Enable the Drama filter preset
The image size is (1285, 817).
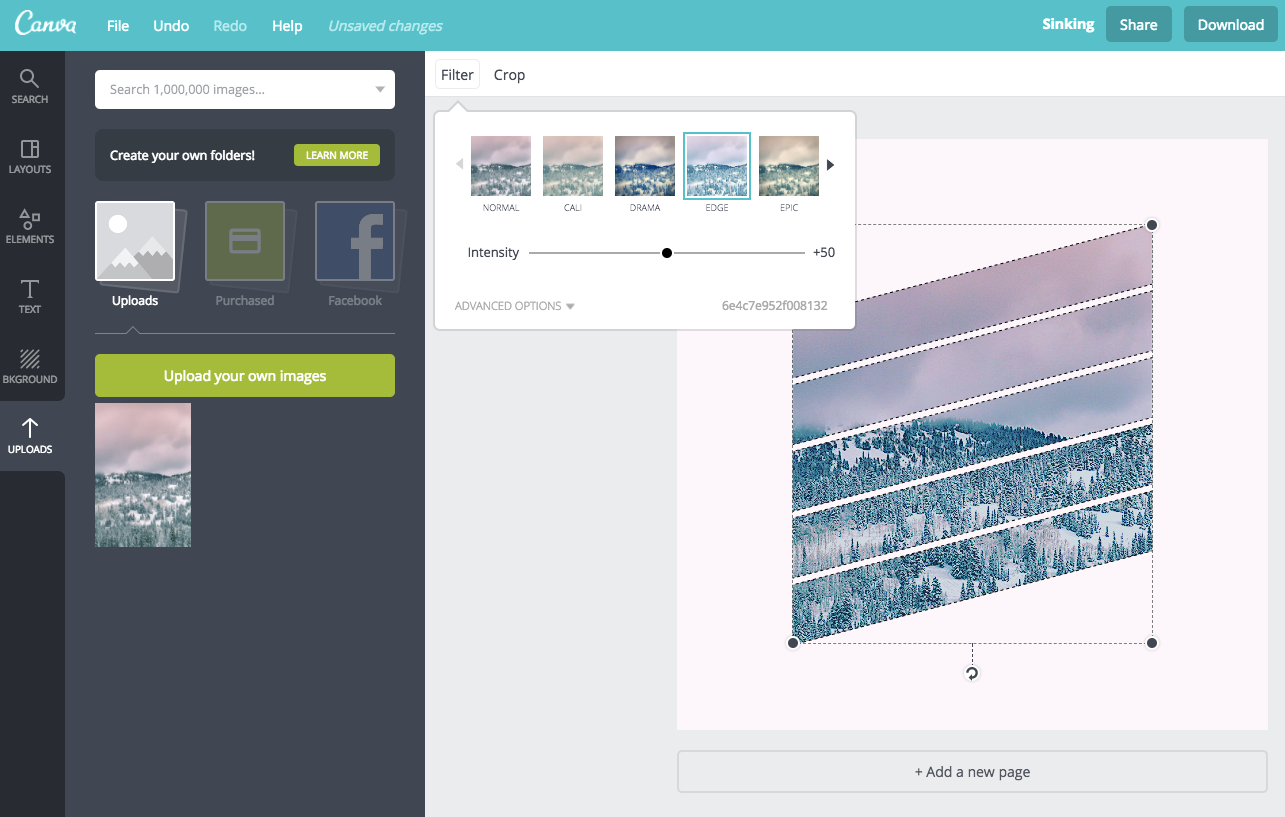pos(644,165)
